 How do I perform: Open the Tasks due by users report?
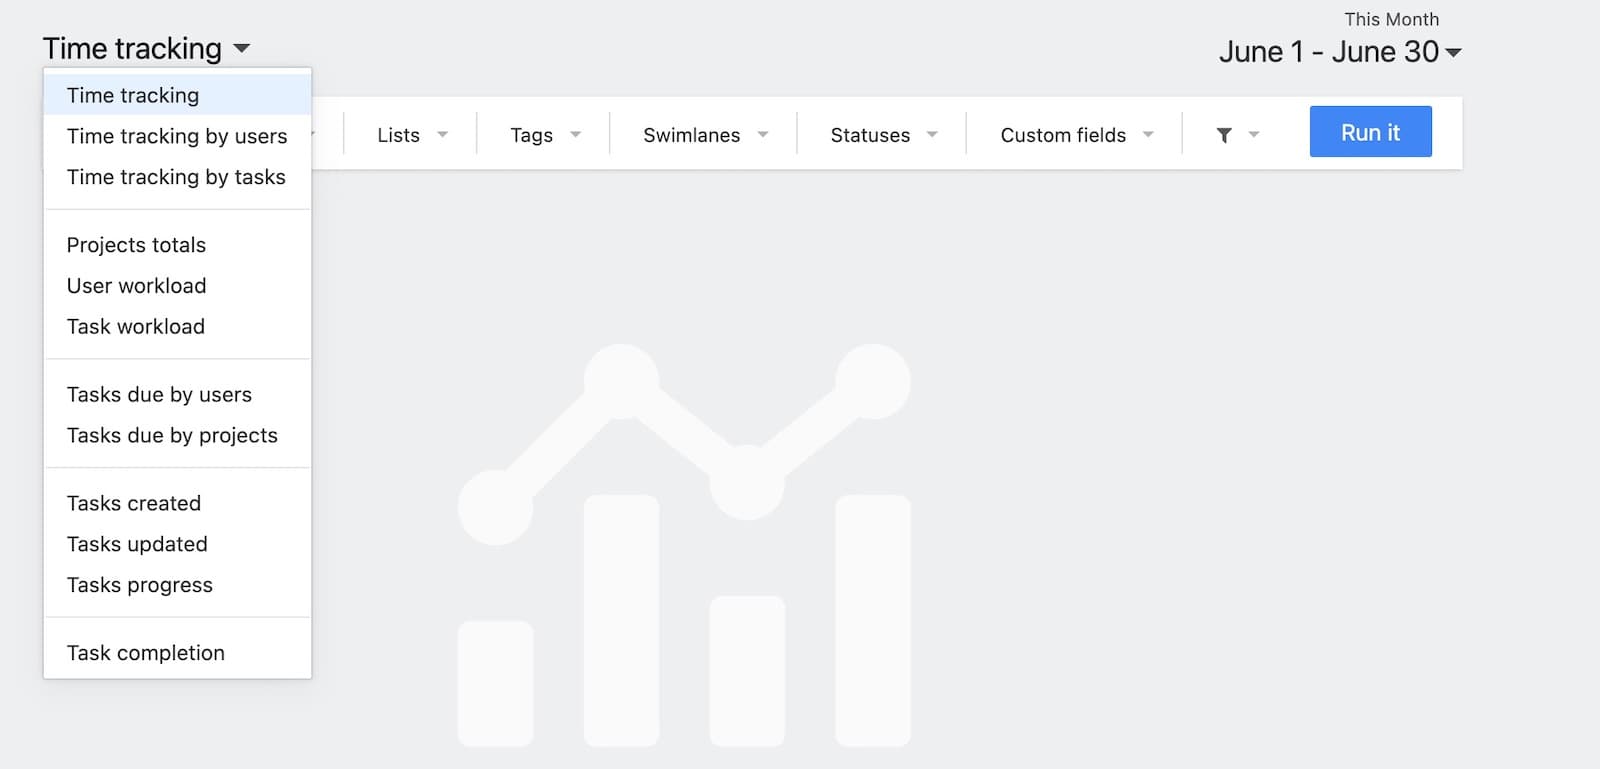coord(178,395)
